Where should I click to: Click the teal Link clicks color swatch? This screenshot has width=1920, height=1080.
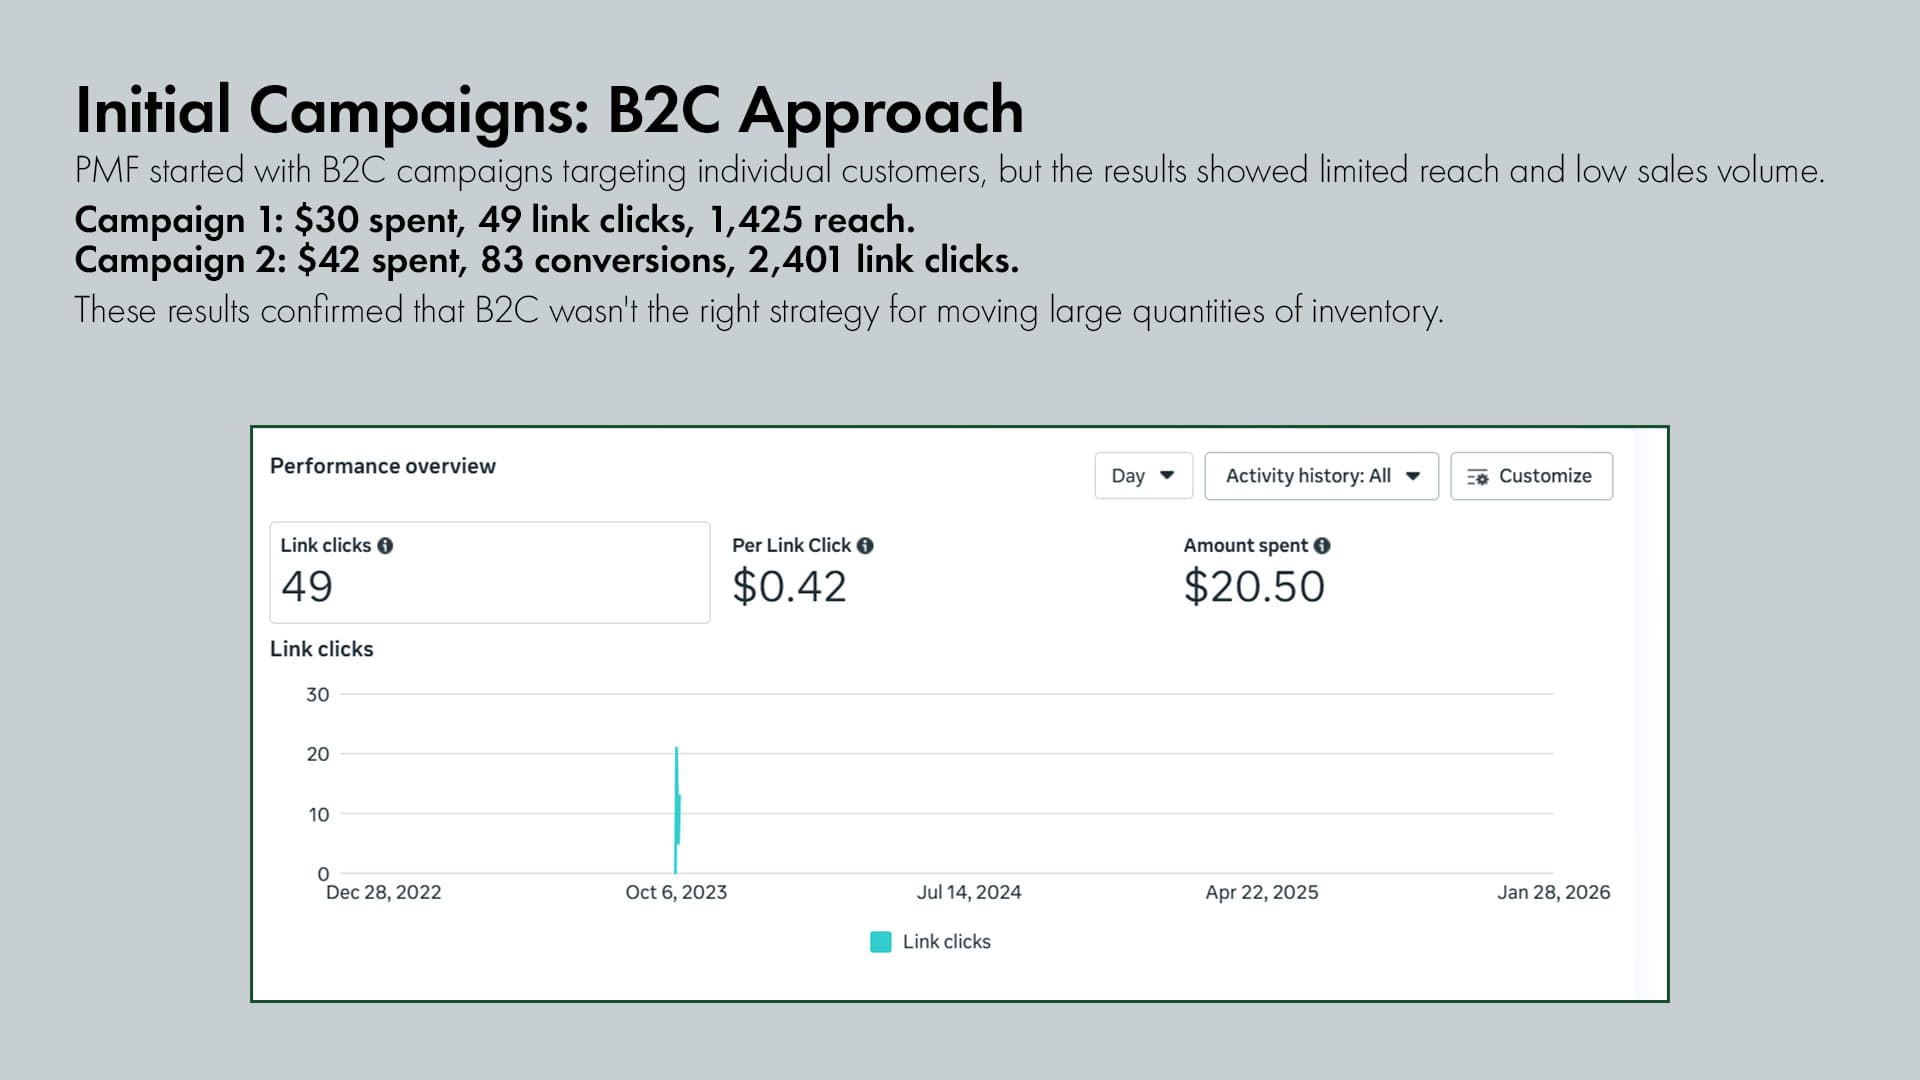pyautogui.click(x=880, y=941)
